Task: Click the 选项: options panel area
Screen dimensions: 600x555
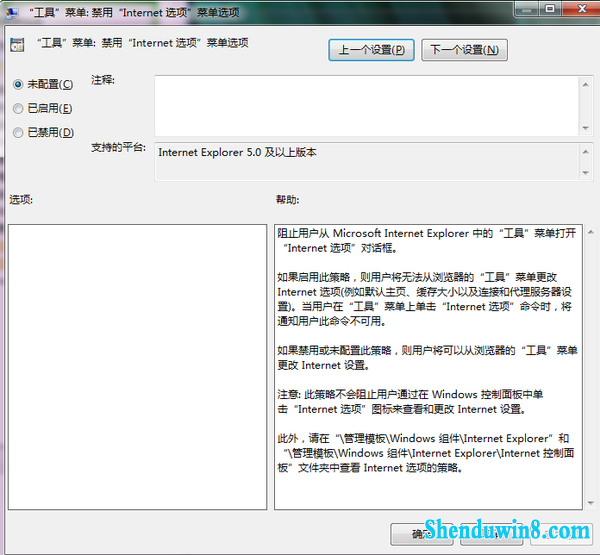Action: 137,367
